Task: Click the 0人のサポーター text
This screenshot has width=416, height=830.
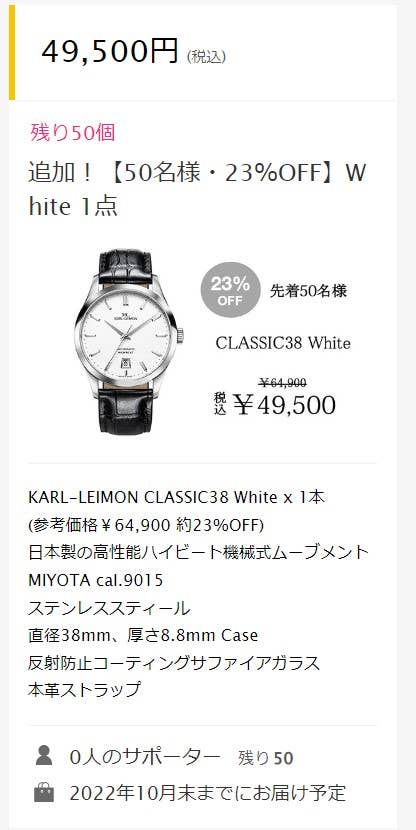Action: click(x=145, y=757)
